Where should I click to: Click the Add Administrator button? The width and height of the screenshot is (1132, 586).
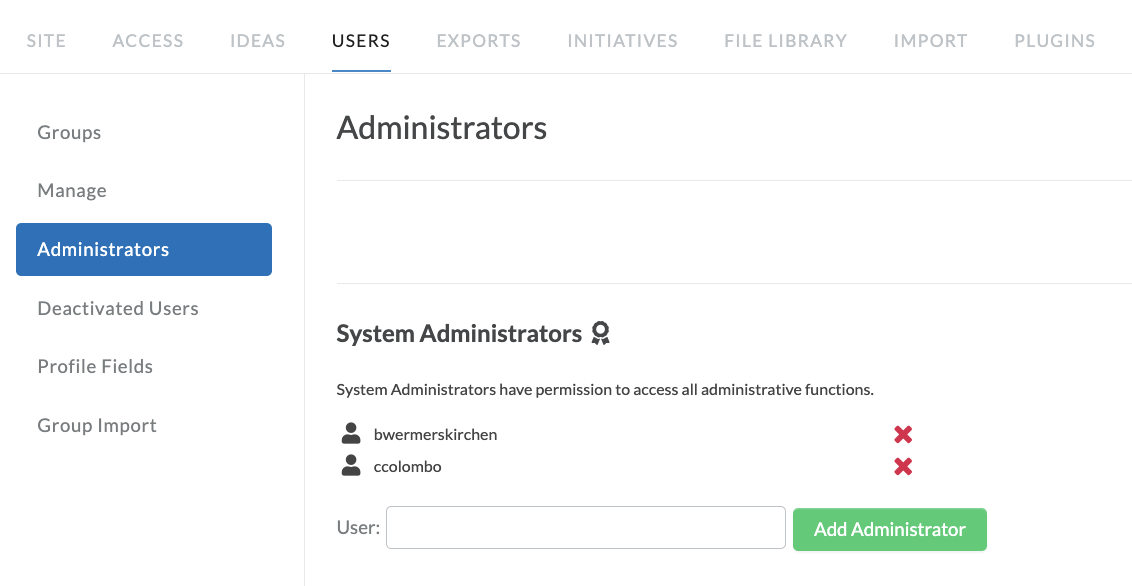pos(889,530)
